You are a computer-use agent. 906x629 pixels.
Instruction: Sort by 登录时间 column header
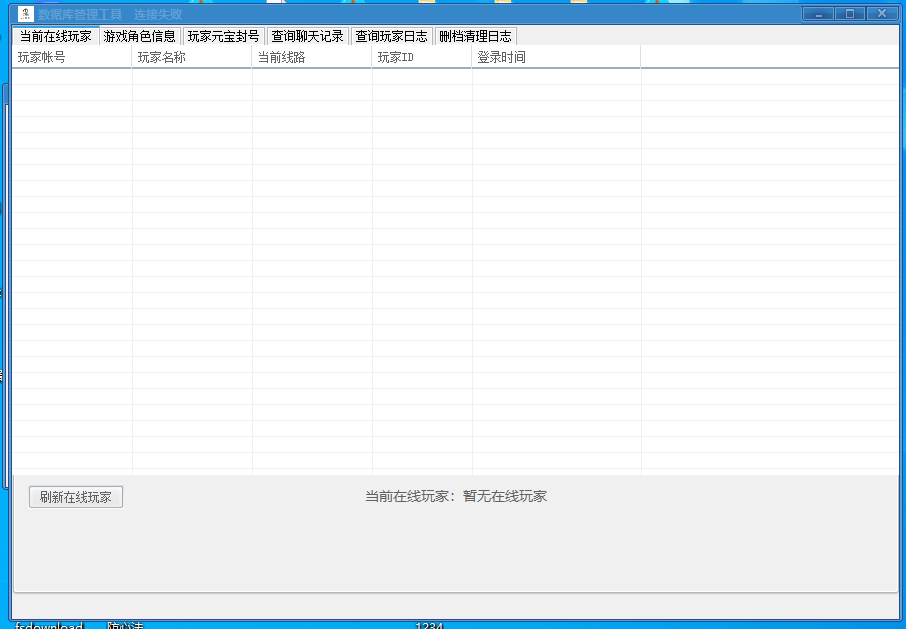(556, 57)
